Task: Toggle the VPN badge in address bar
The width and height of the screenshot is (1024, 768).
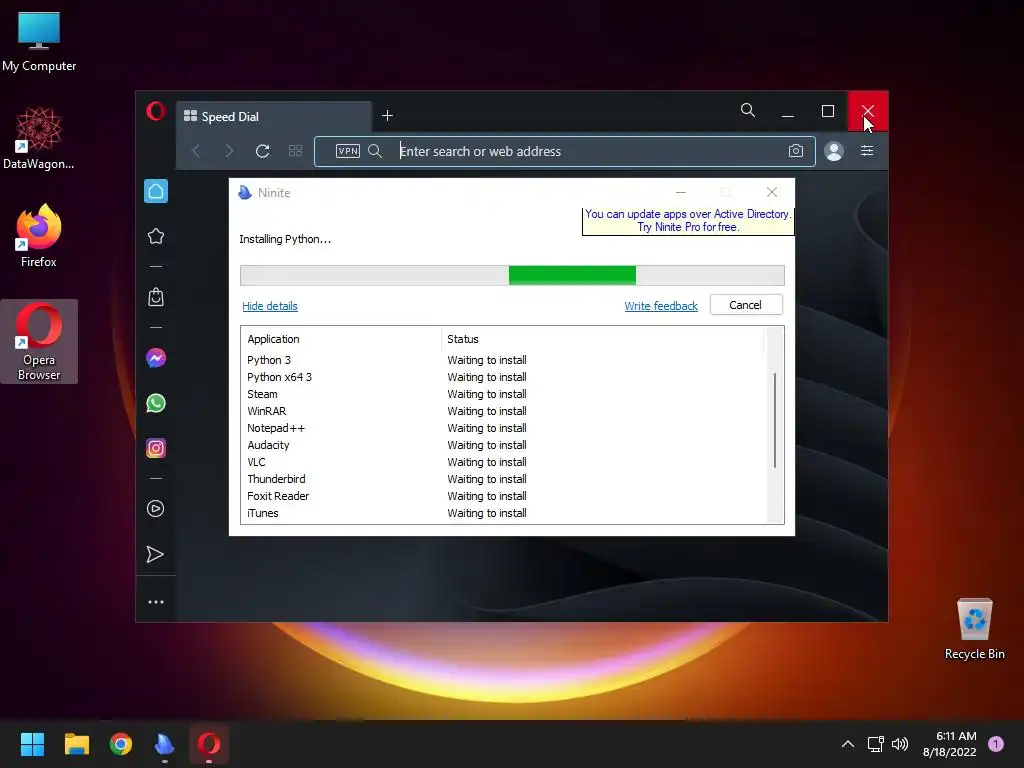Action: (347, 151)
